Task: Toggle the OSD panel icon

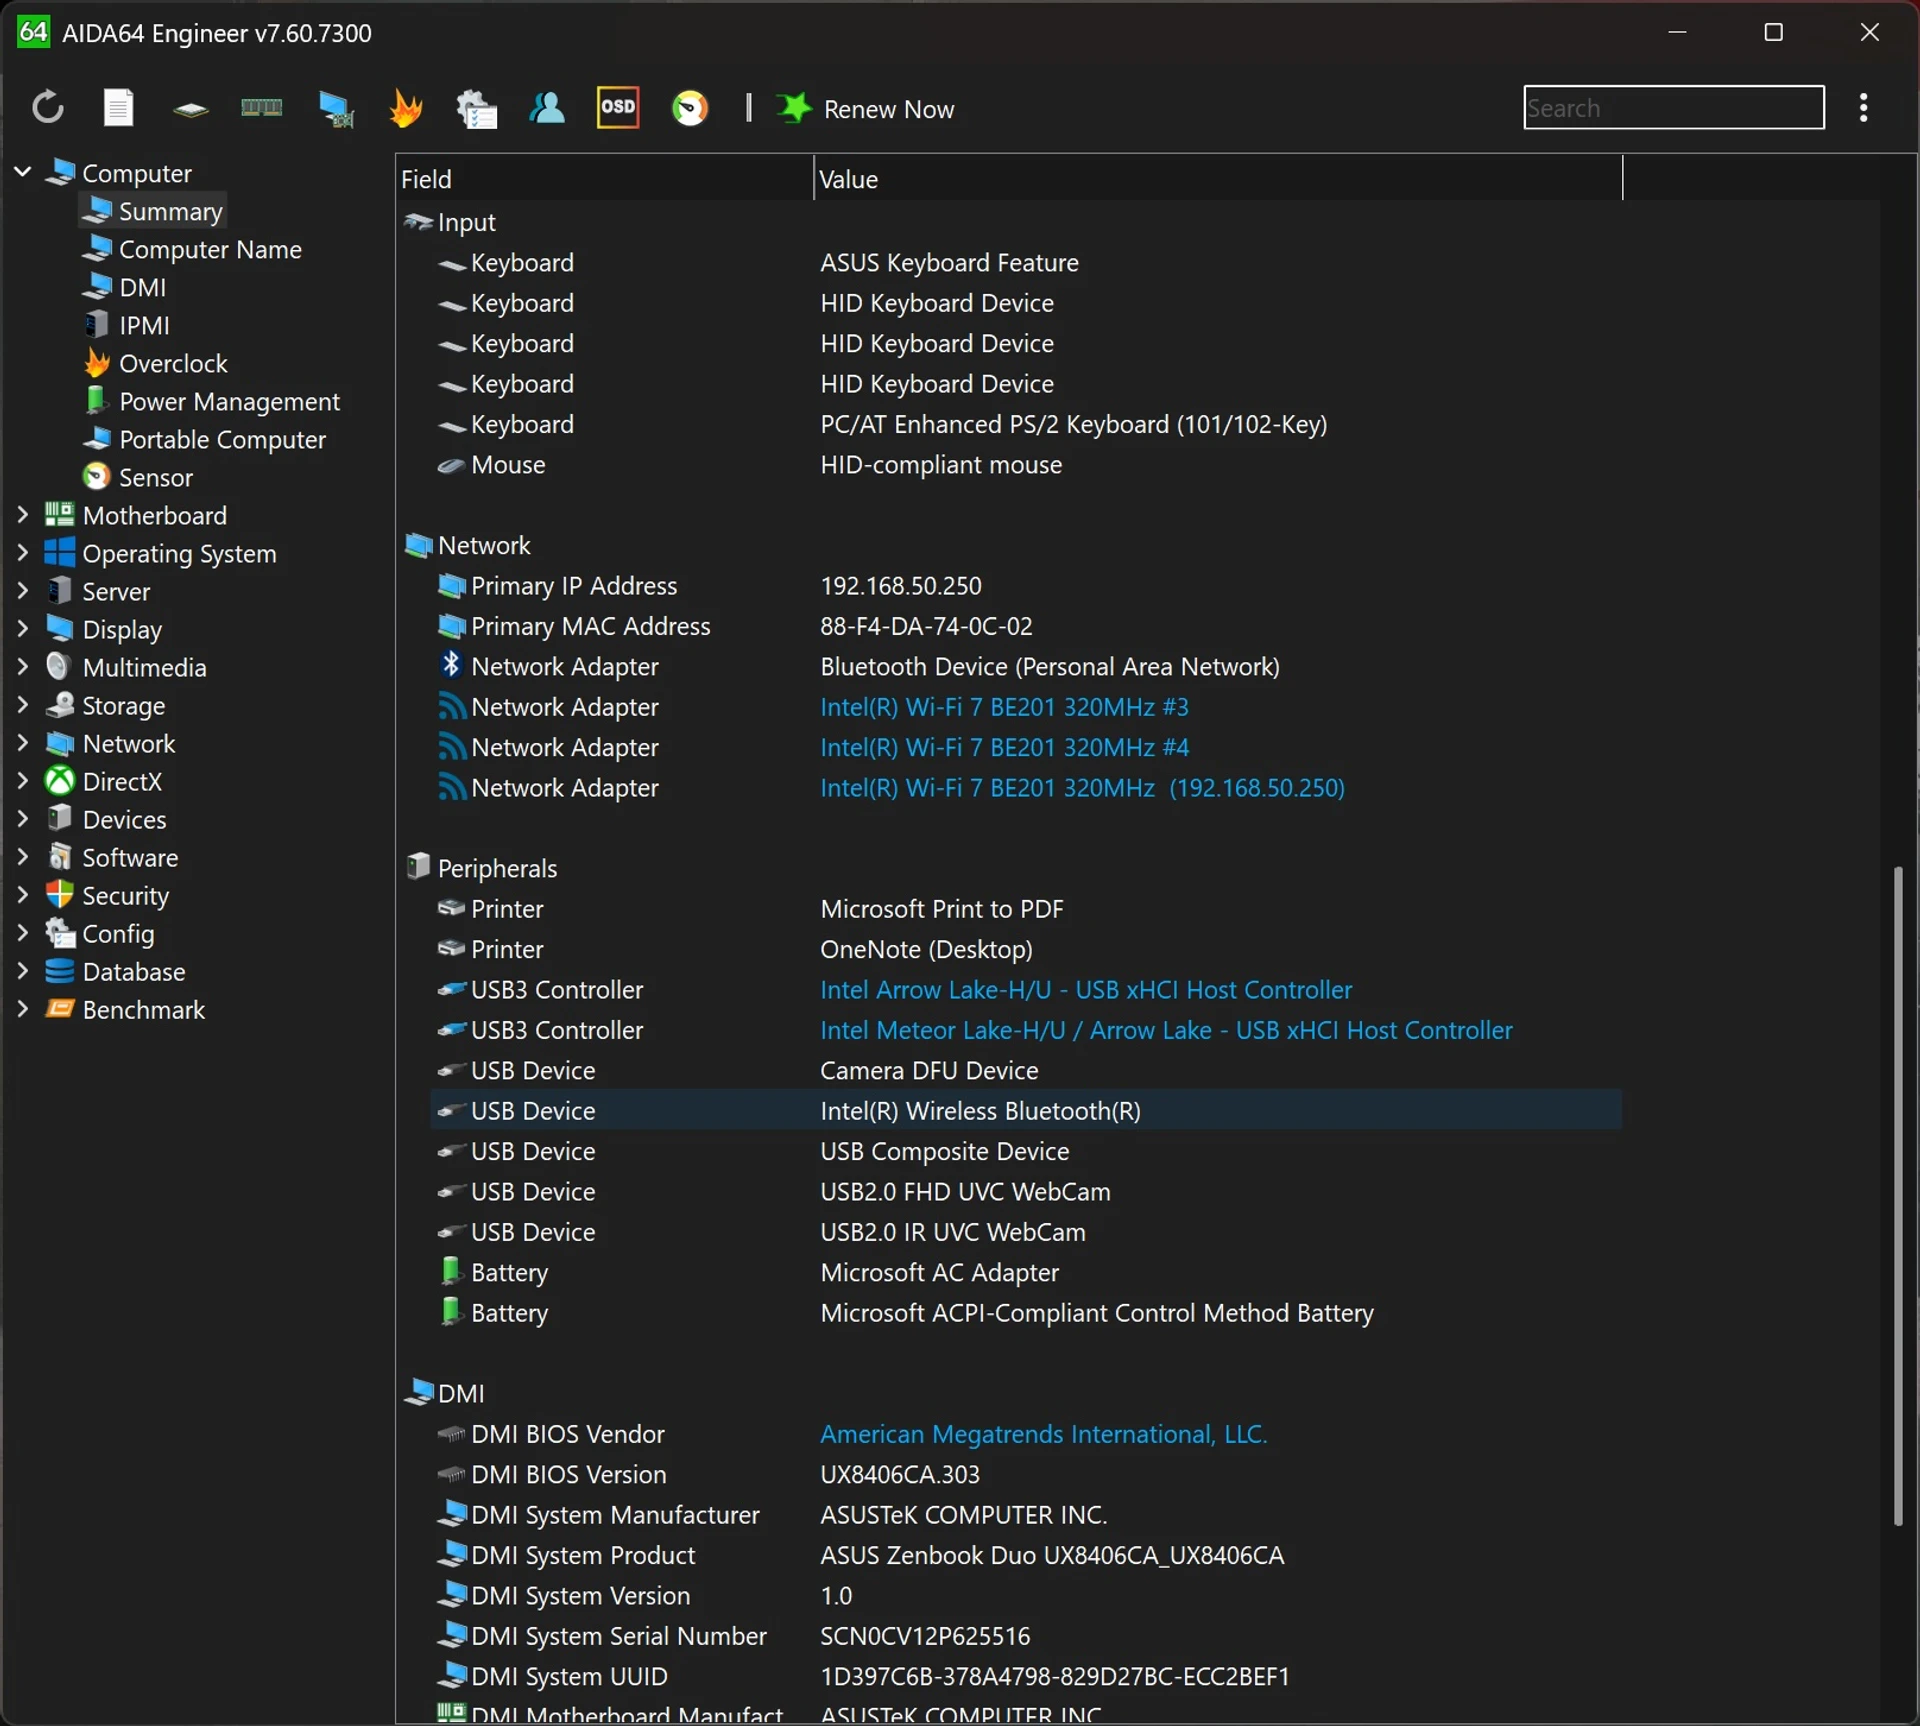Action: [x=618, y=108]
